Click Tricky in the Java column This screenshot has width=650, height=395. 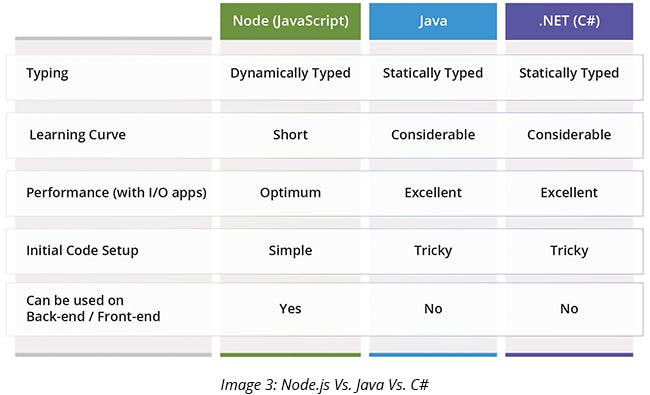pyautogui.click(x=433, y=251)
